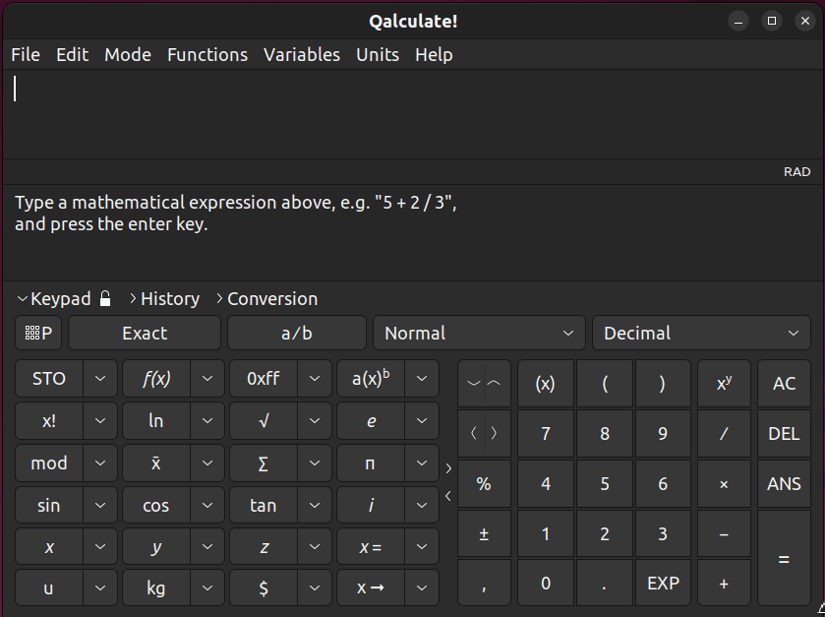This screenshot has width=825, height=617.
Task: Open the dropdown arrow next to f(x)
Action: [x=207, y=379]
